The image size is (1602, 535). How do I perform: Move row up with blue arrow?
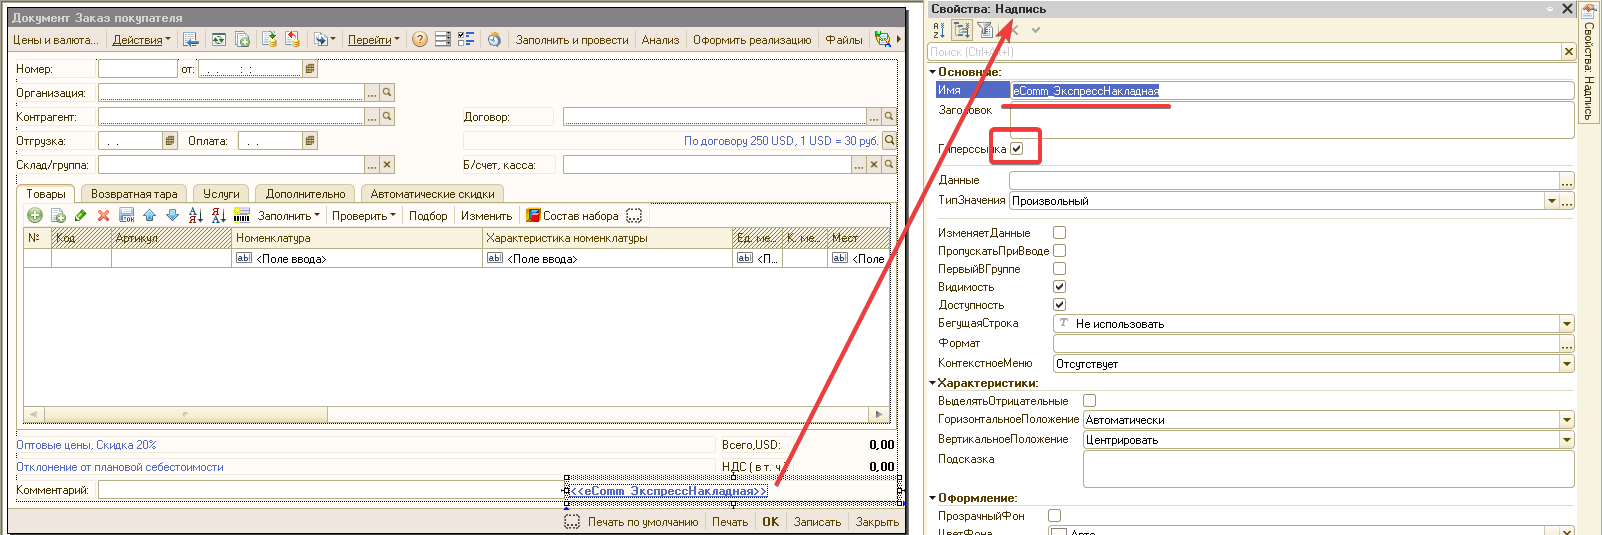point(149,216)
